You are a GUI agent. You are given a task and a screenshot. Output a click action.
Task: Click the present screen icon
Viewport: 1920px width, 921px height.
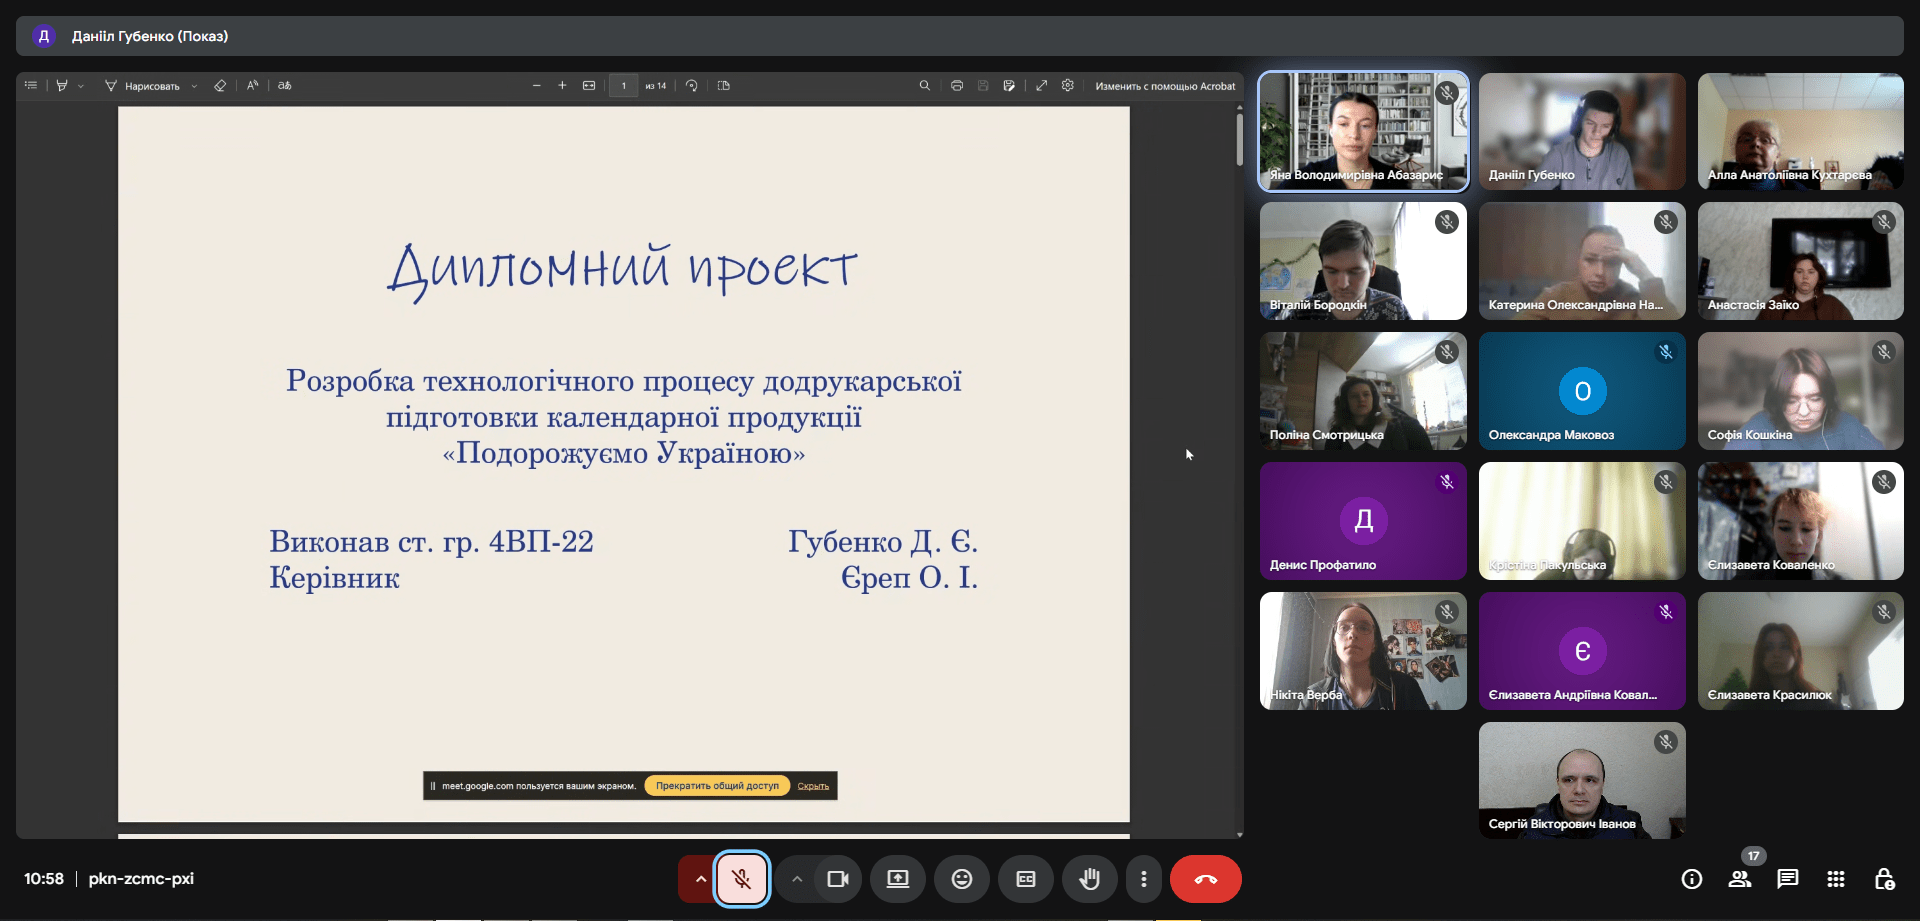coord(897,879)
